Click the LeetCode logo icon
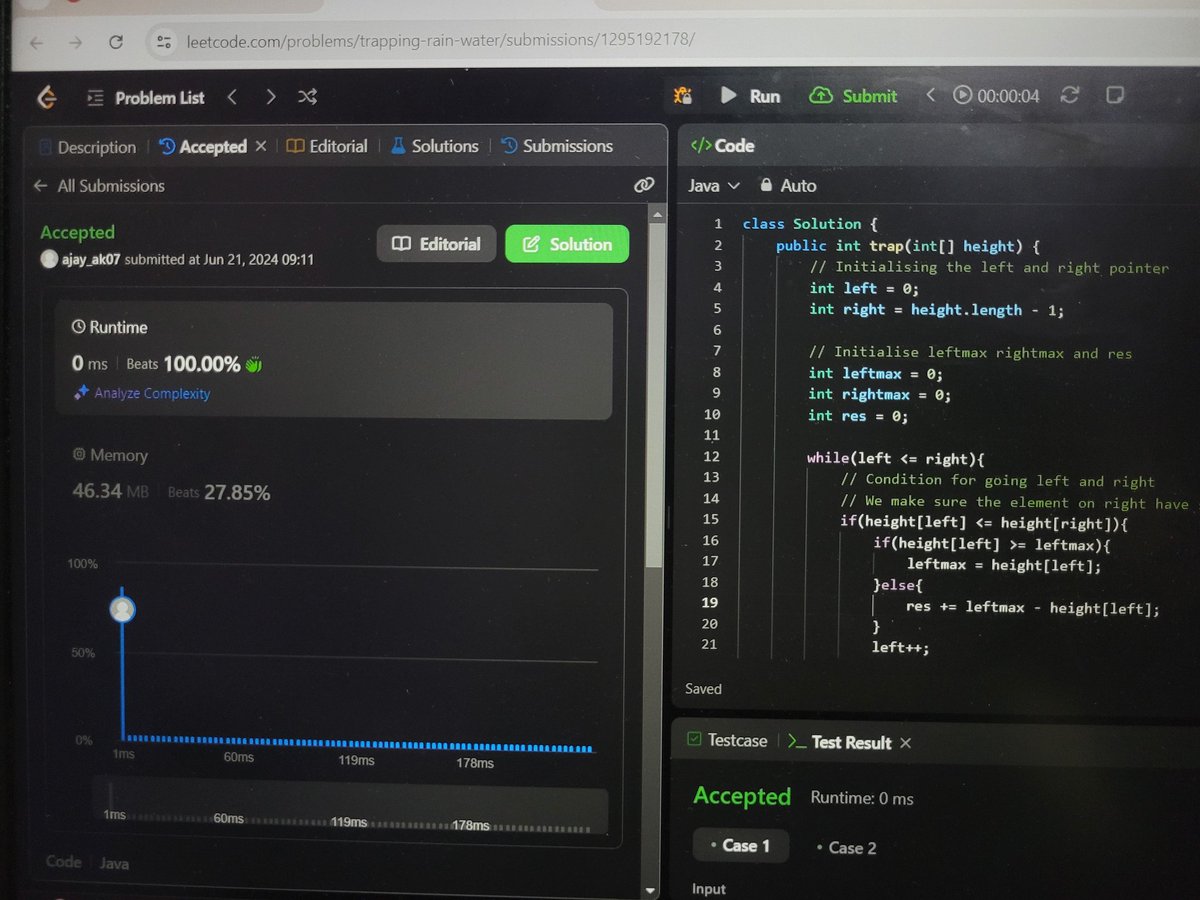Screen dimensions: 1200x900 [46, 97]
